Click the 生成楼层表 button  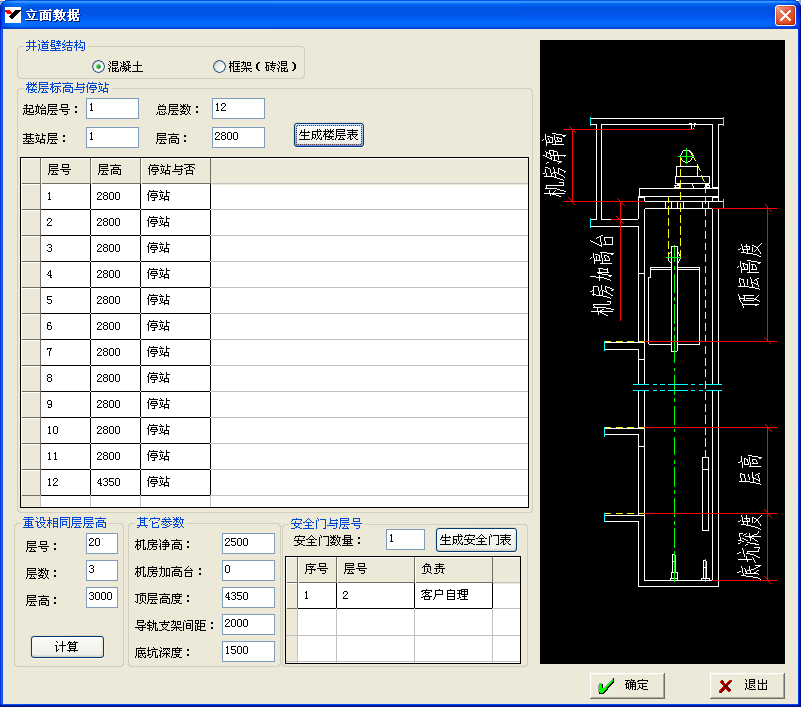coord(329,135)
